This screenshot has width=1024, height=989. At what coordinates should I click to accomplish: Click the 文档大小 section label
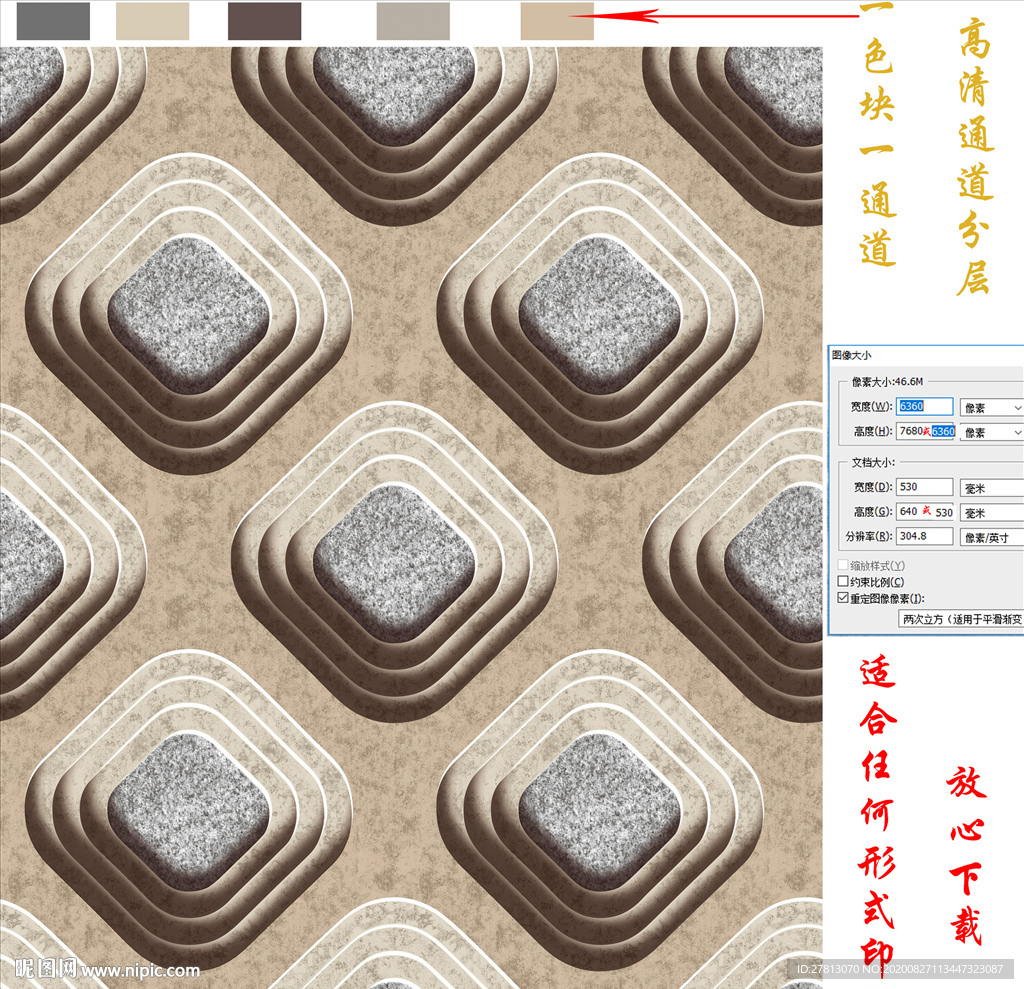point(873,462)
